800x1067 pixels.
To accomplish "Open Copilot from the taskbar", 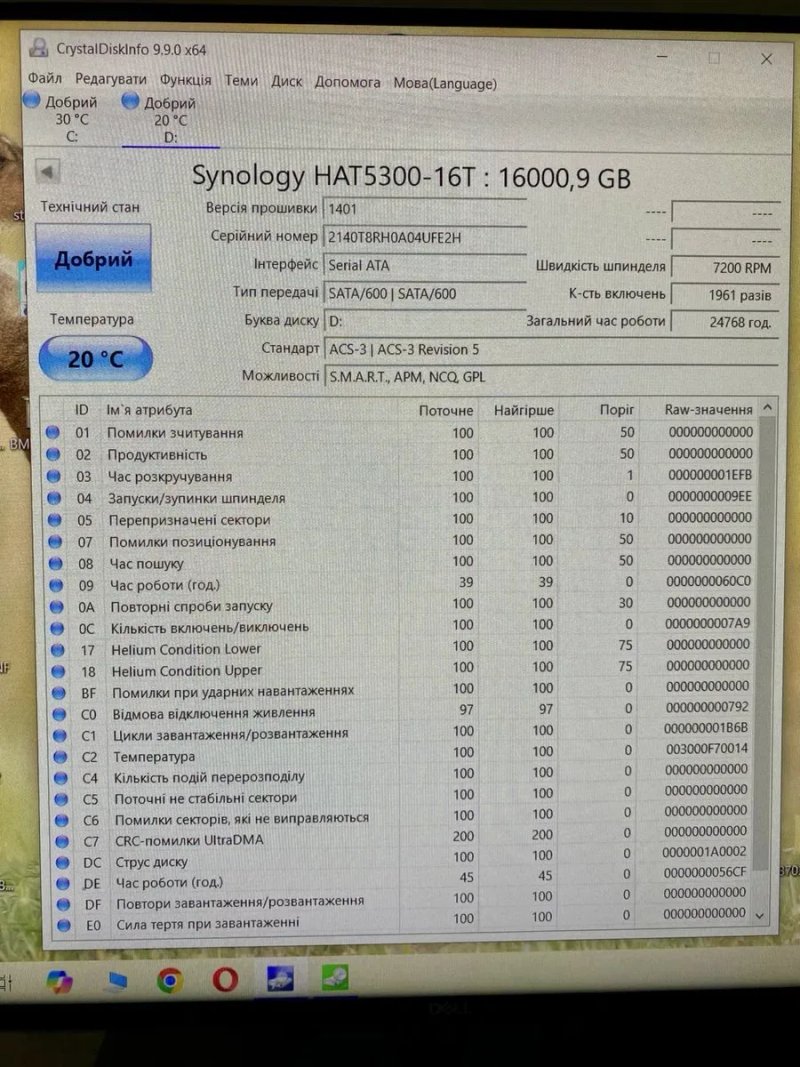I will tap(60, 981).
